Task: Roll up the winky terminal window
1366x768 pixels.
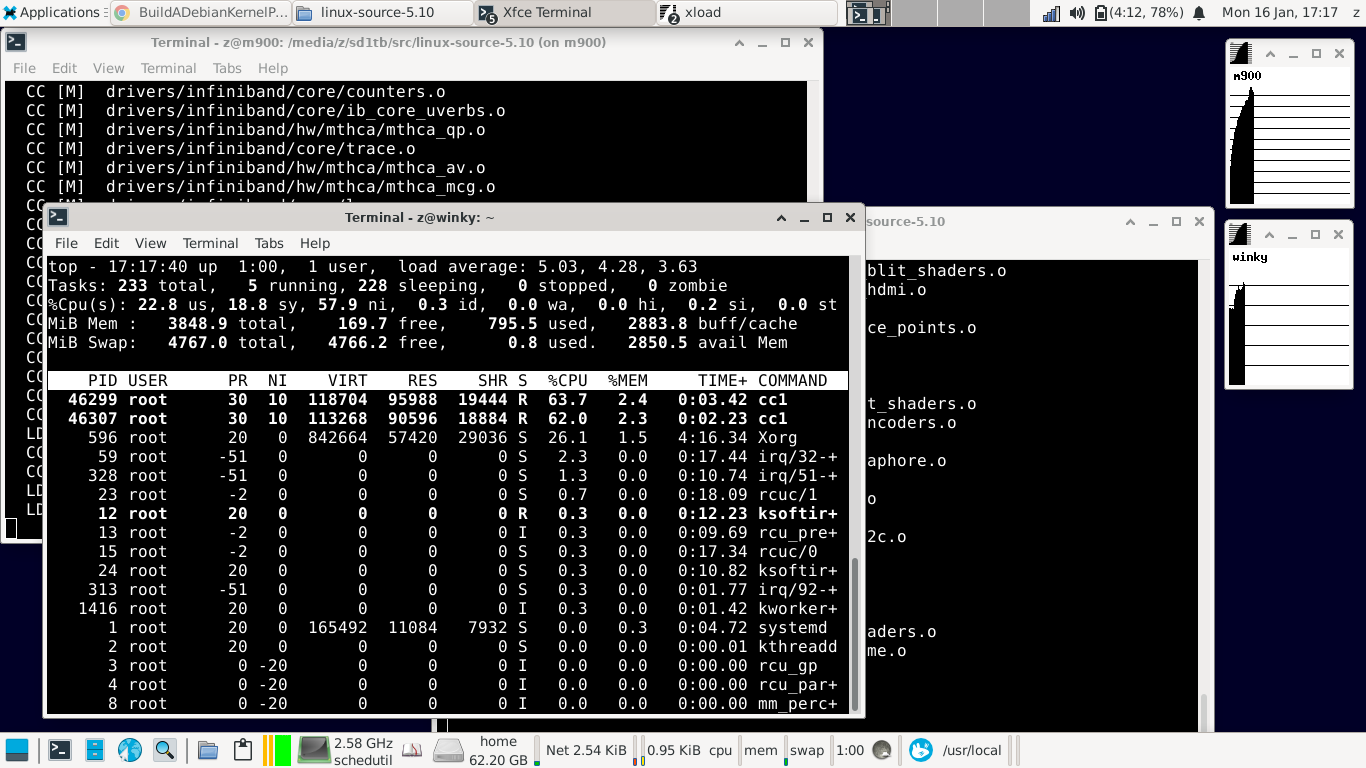Action: 782,217
